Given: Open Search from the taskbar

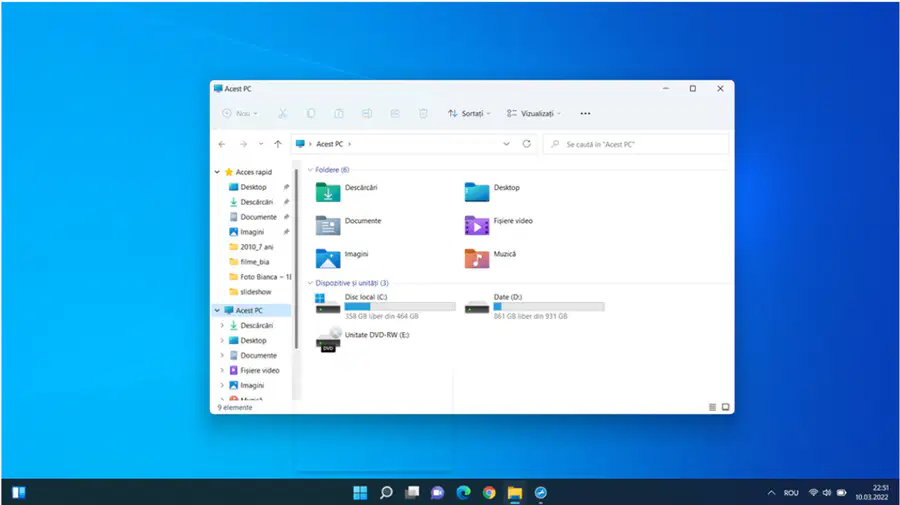Looking at the screenshot, I should point(386,492).
